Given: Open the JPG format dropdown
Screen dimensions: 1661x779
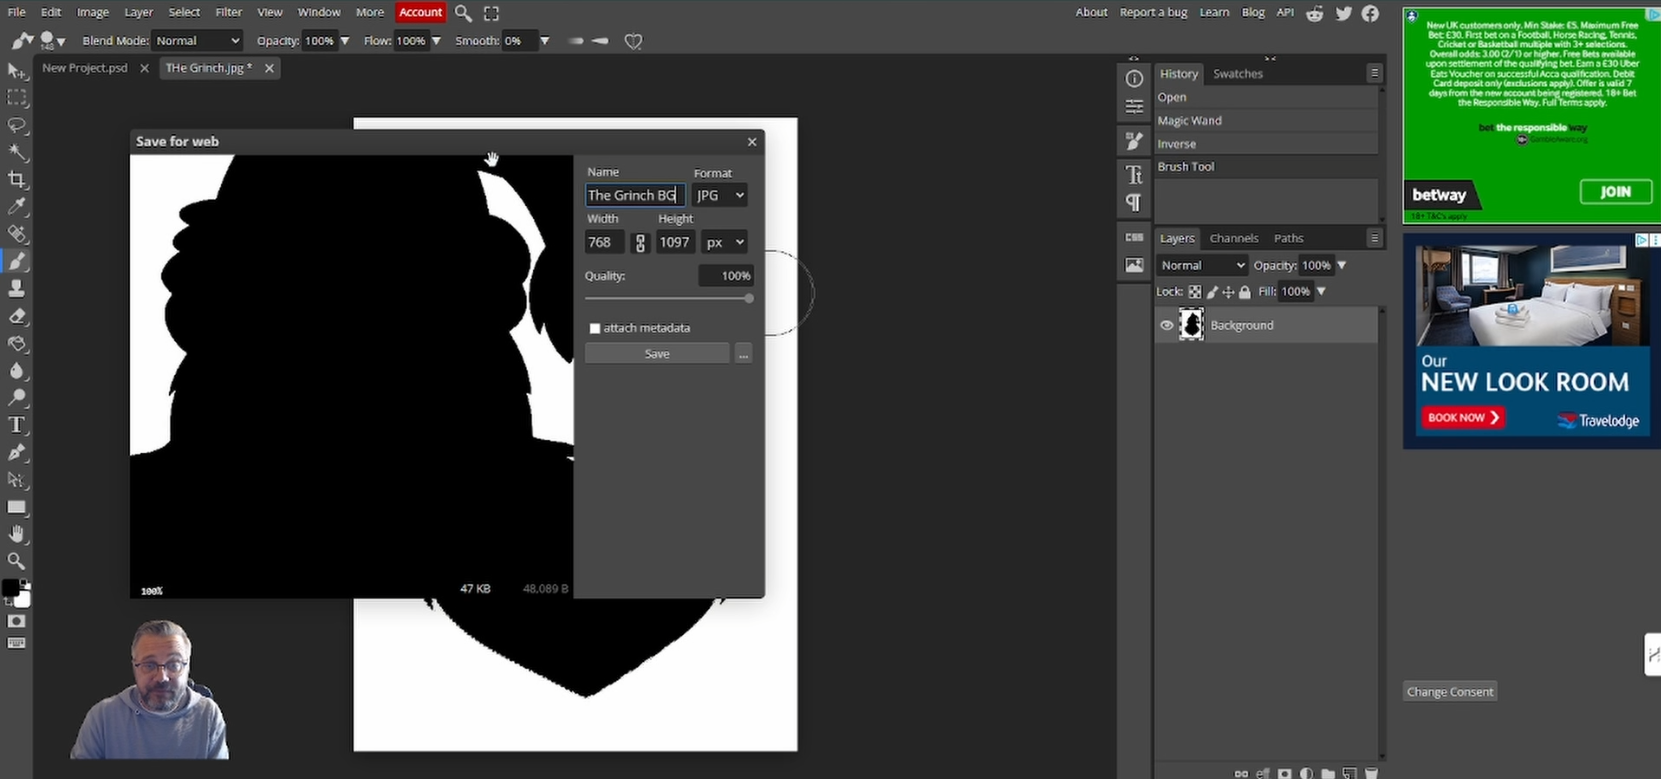Looking at the screenshot, I should point(720,195).
